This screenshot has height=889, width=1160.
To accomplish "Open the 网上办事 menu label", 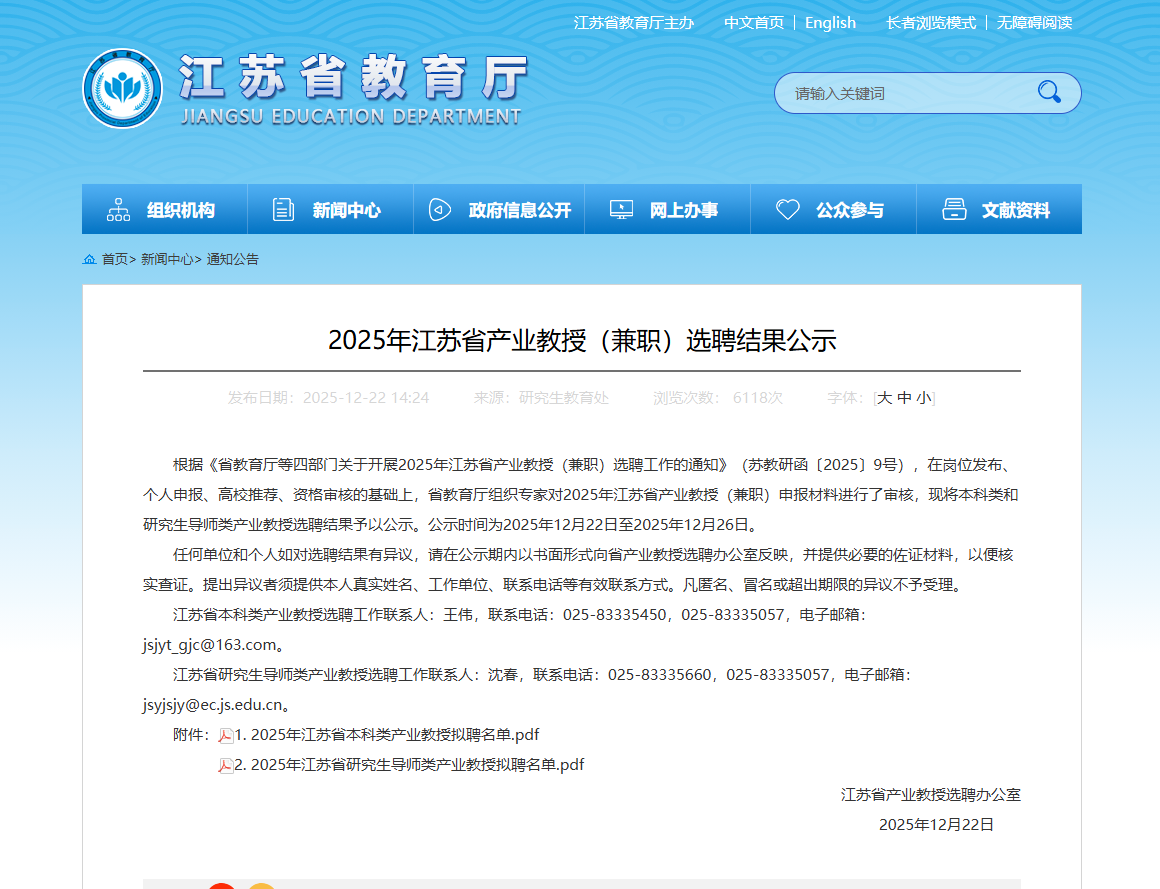I will (x=684, y=210).
